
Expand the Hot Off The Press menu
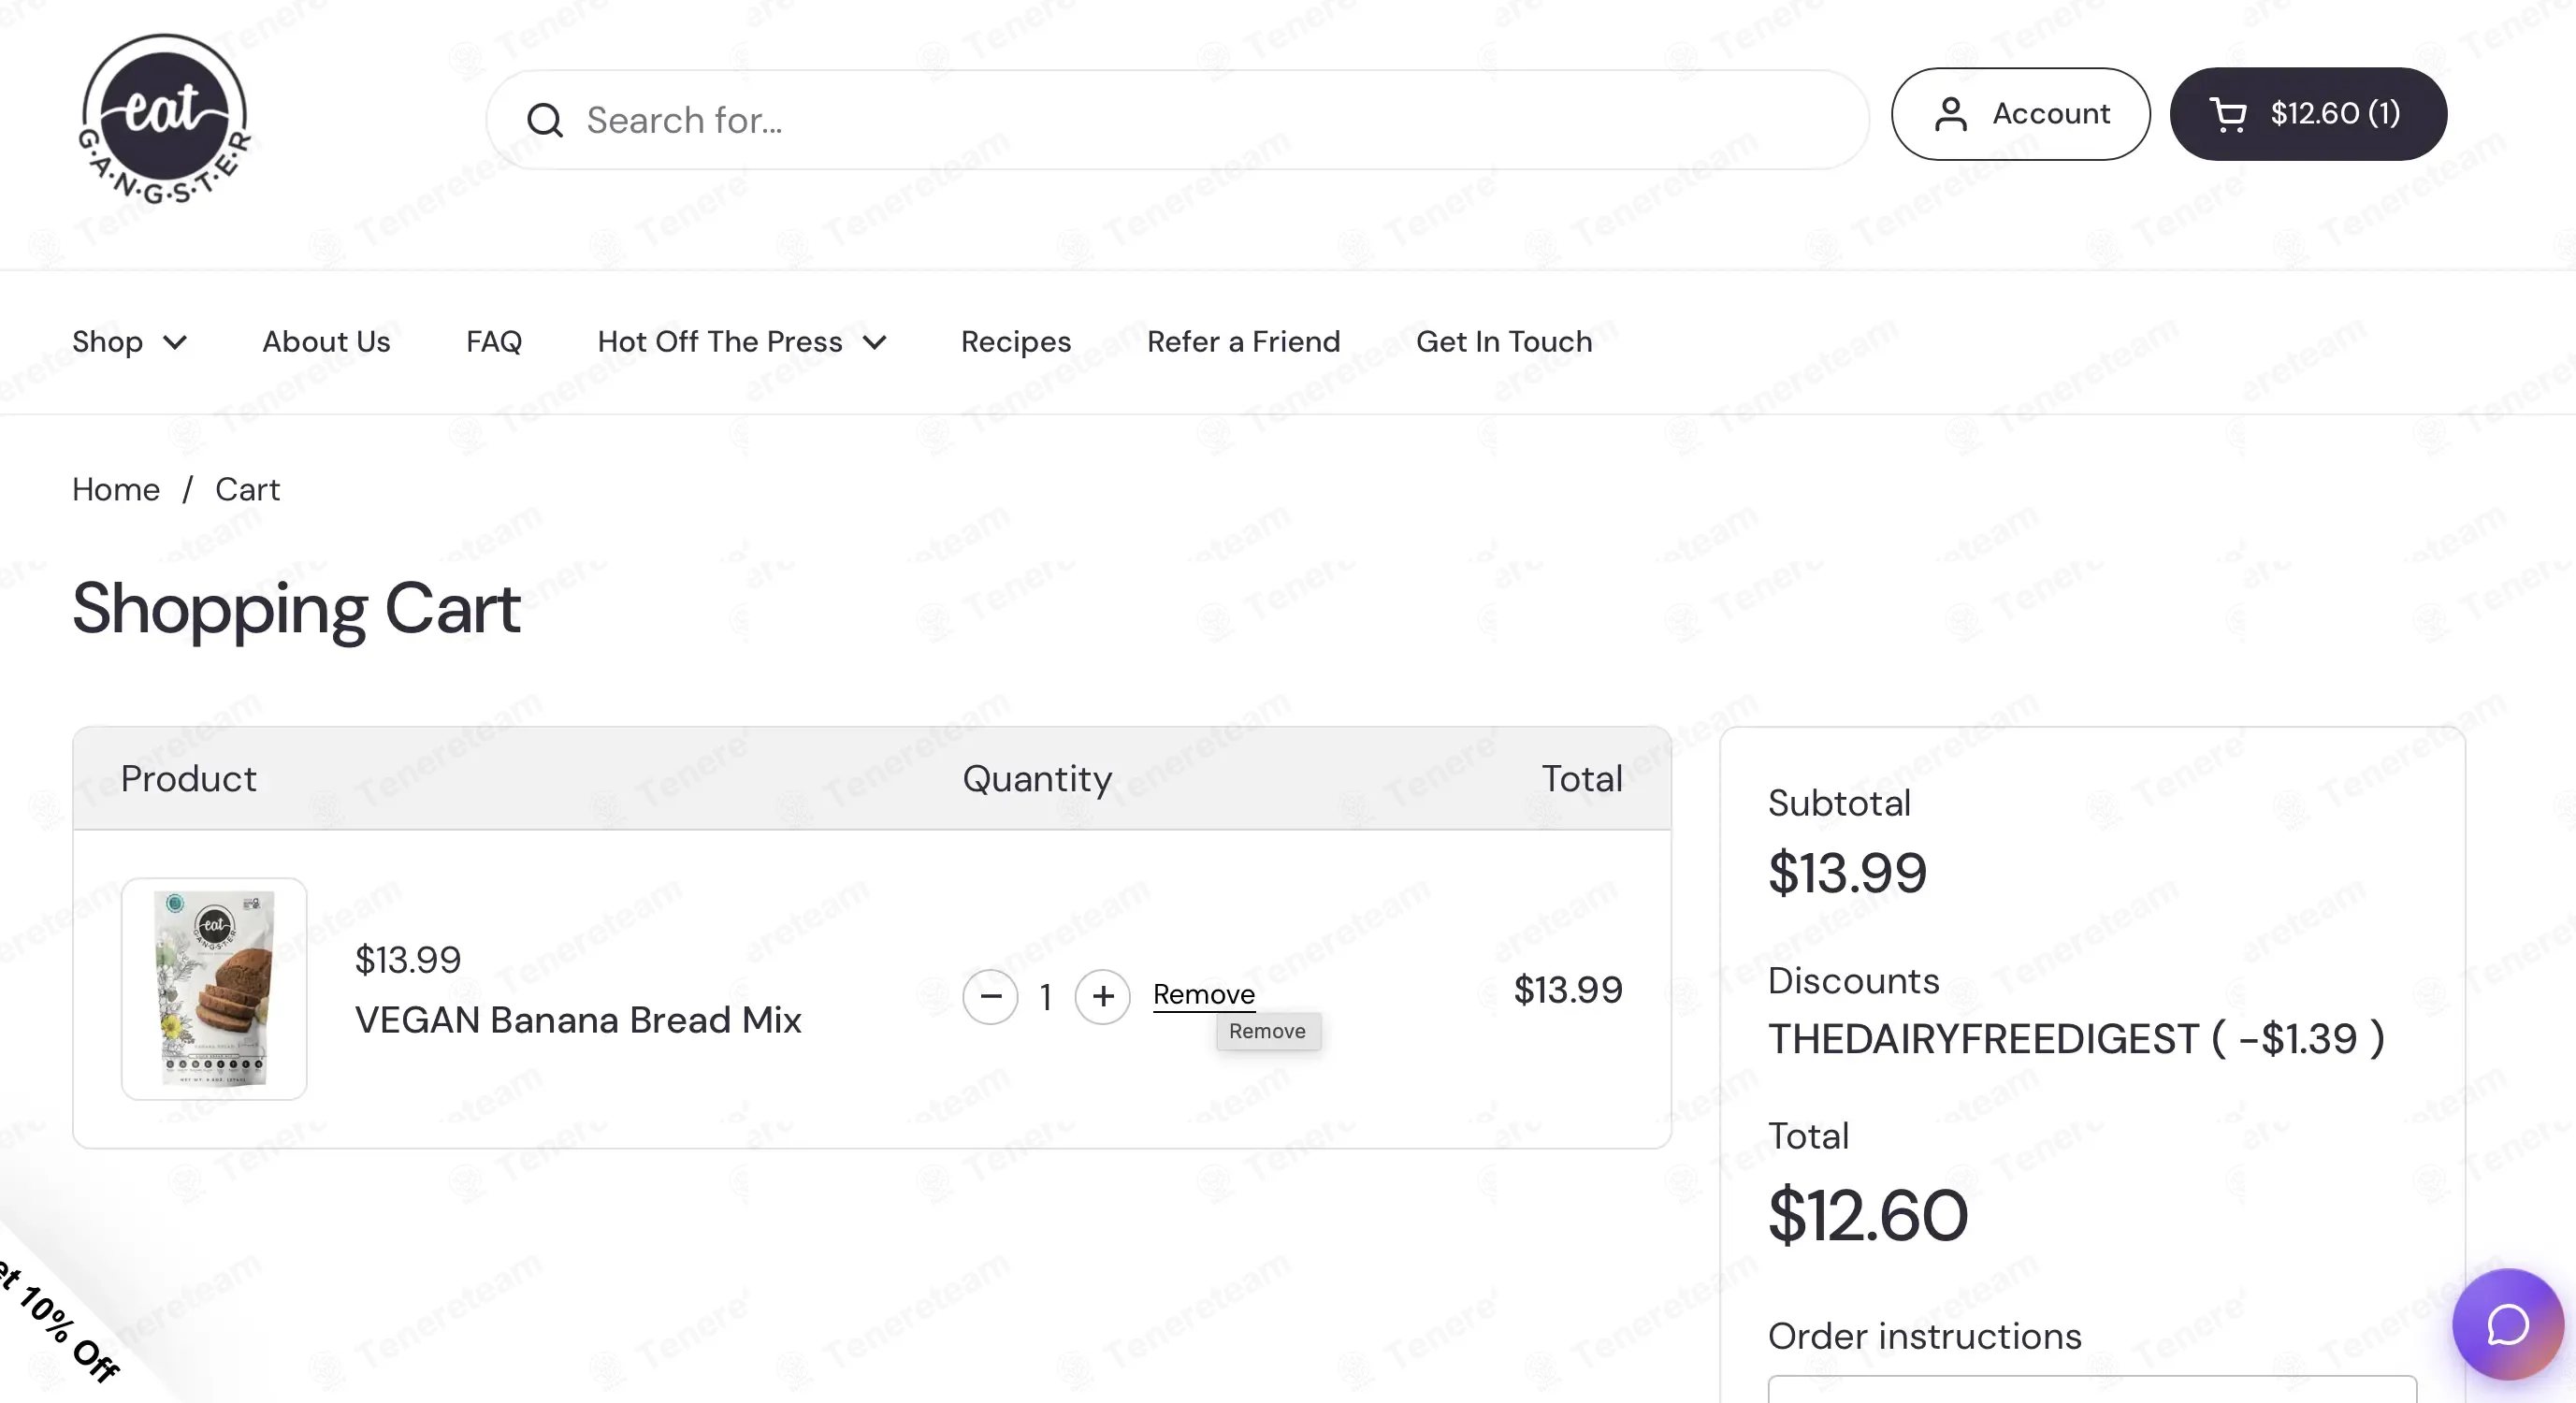(742, 342)
